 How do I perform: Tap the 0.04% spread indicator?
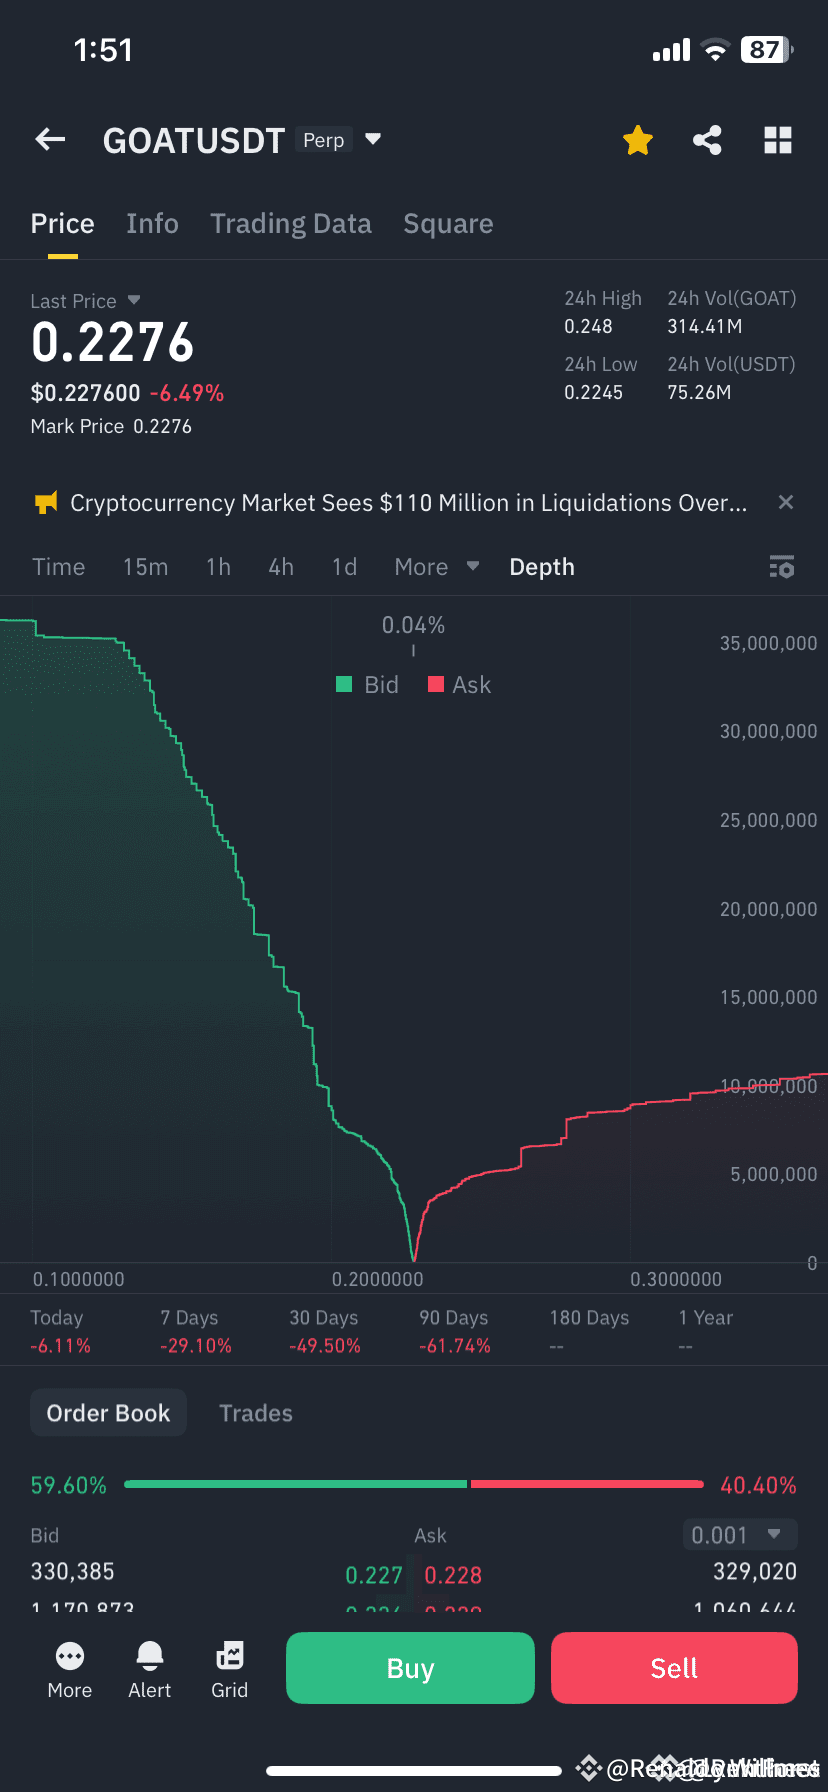[x=413, y=625]
